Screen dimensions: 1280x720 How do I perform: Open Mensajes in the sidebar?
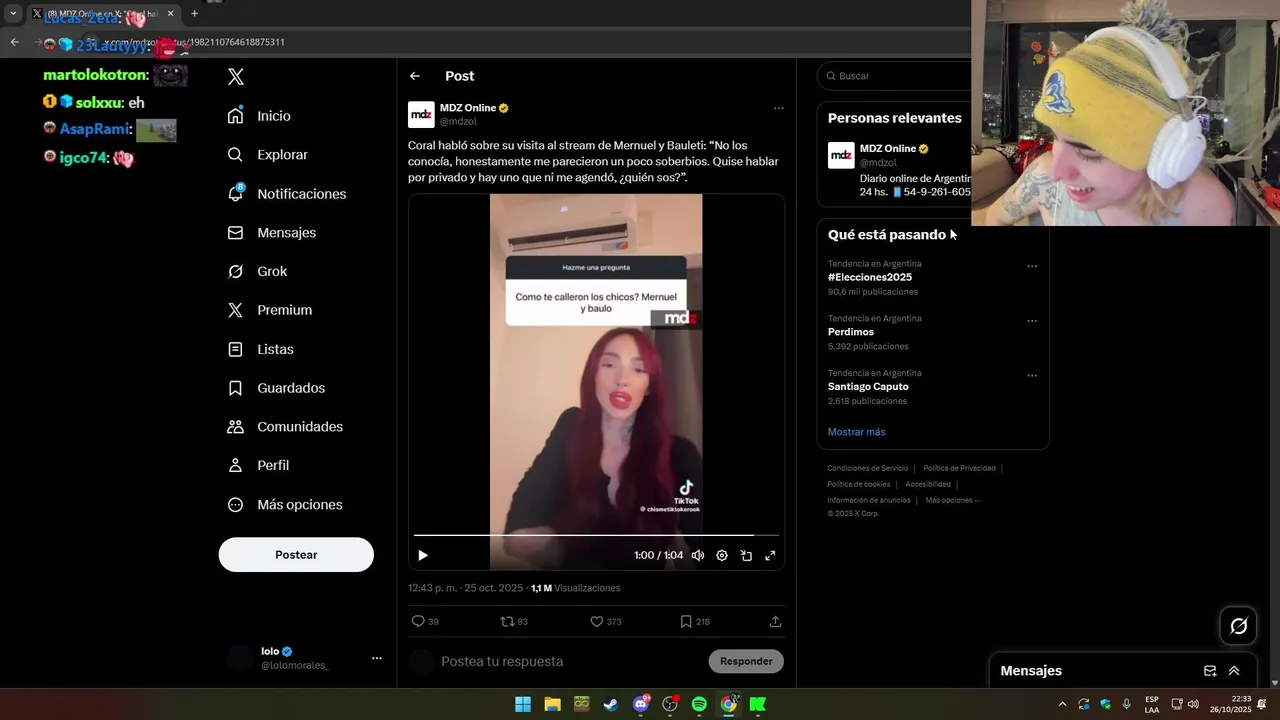271,232
